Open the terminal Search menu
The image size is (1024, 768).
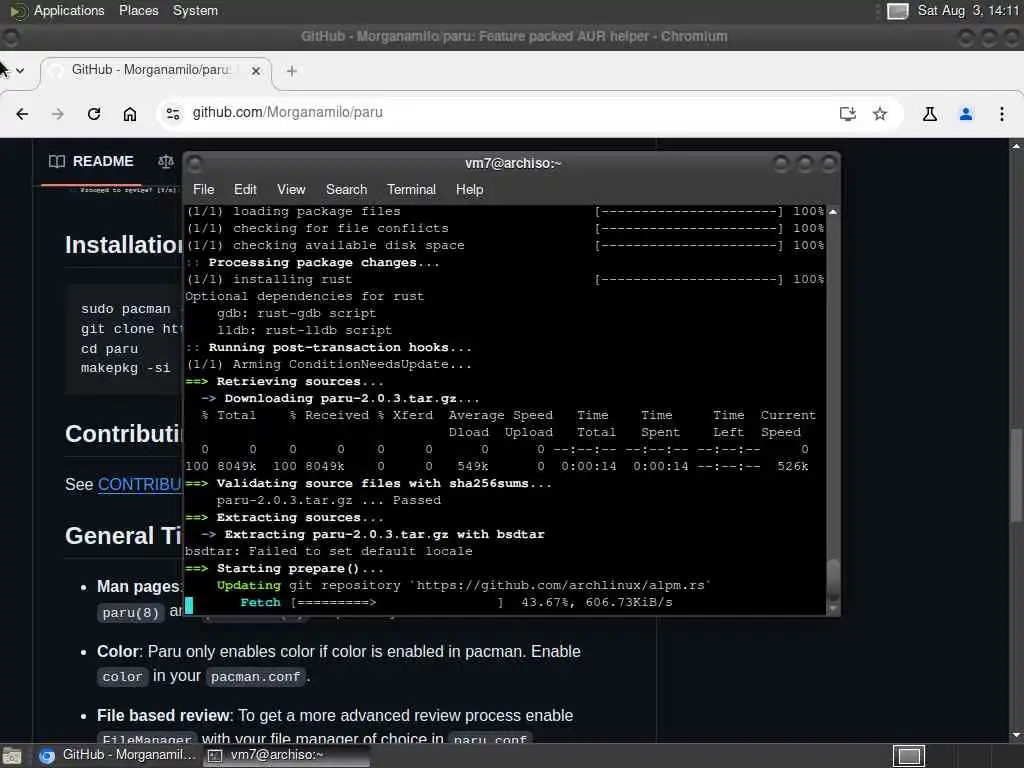coord(346,189)
